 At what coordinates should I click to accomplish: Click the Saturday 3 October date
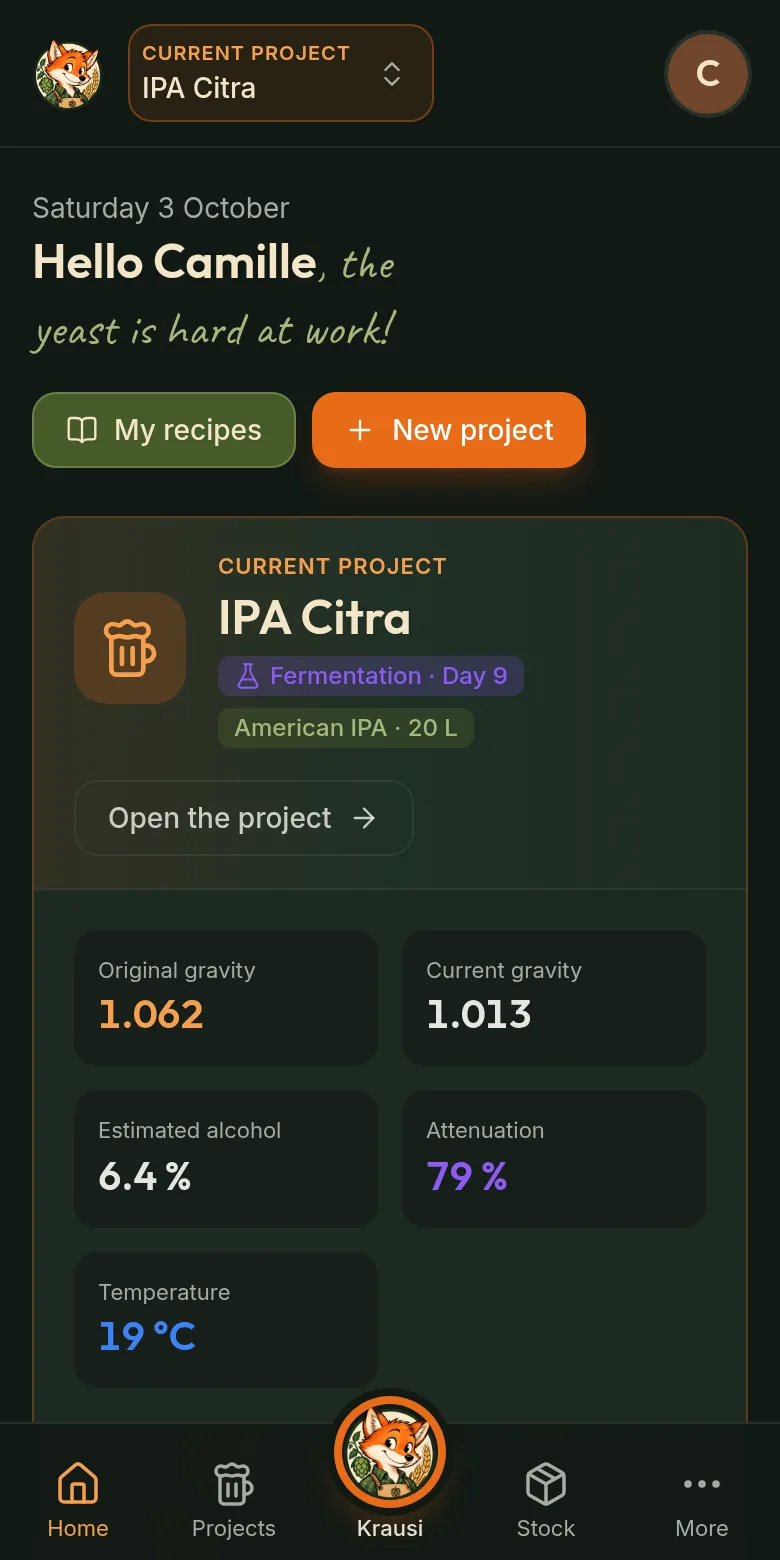tap(161, 208)
